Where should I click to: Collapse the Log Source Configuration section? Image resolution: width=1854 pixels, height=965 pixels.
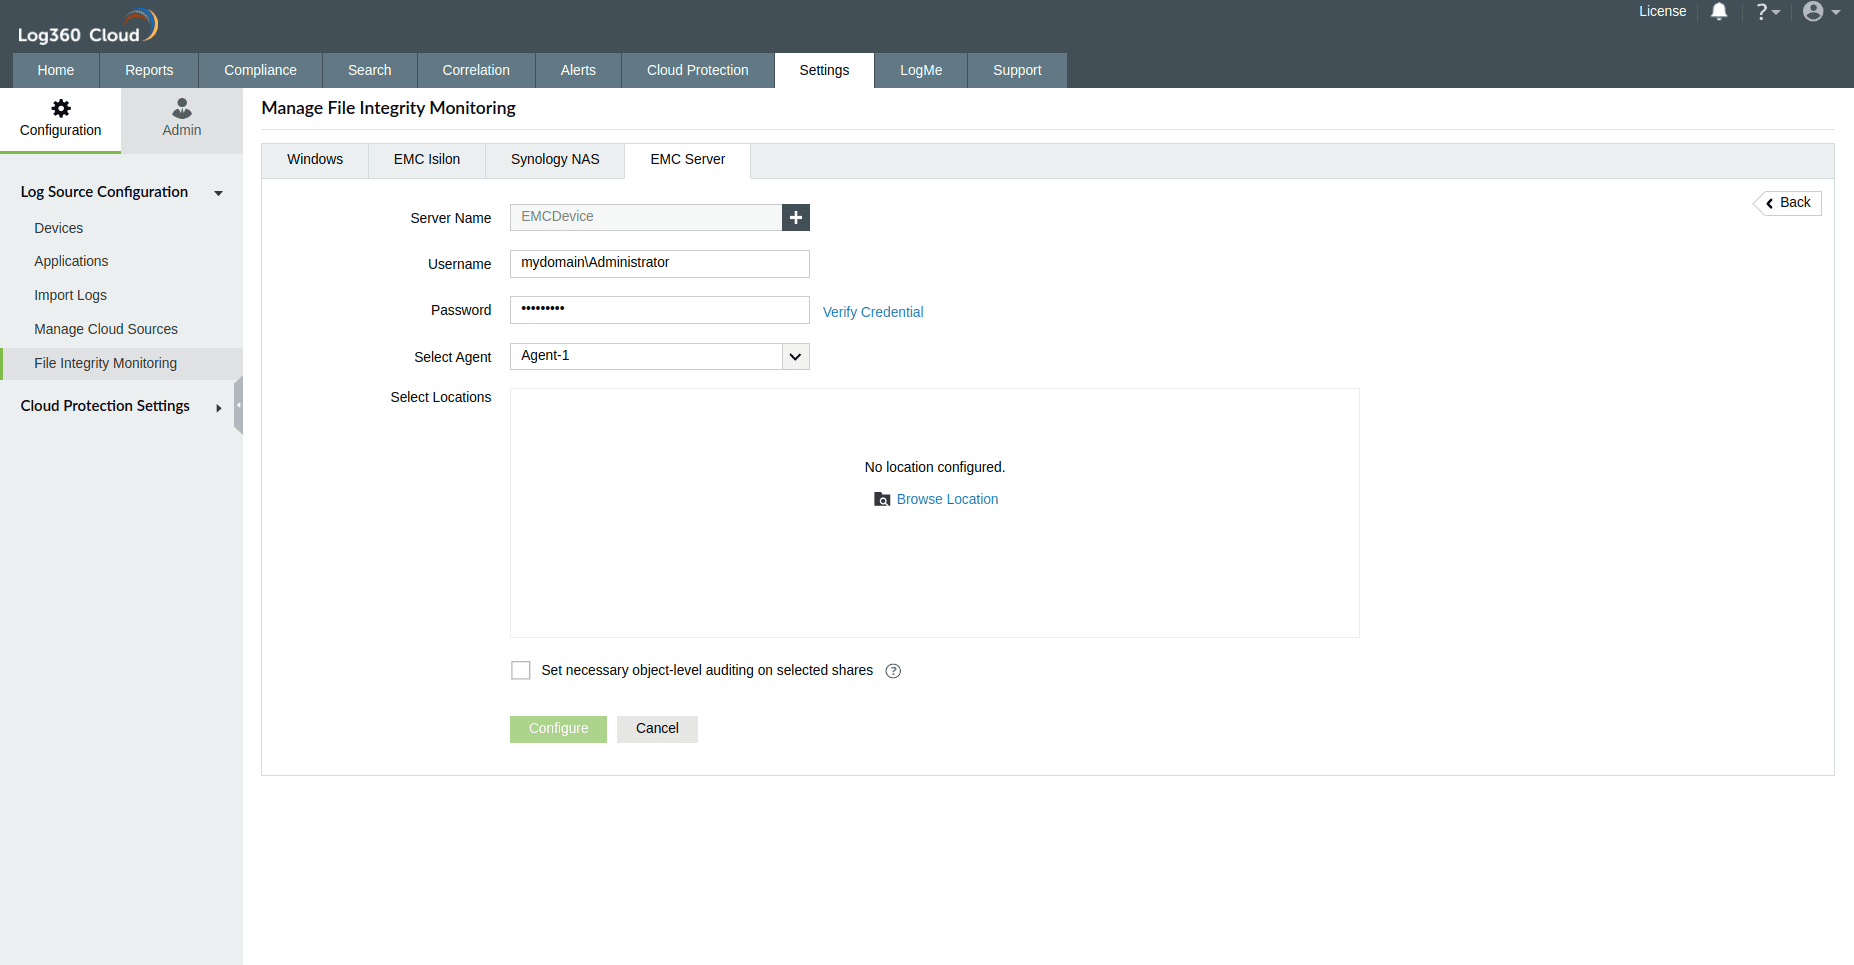coord(218,193)
